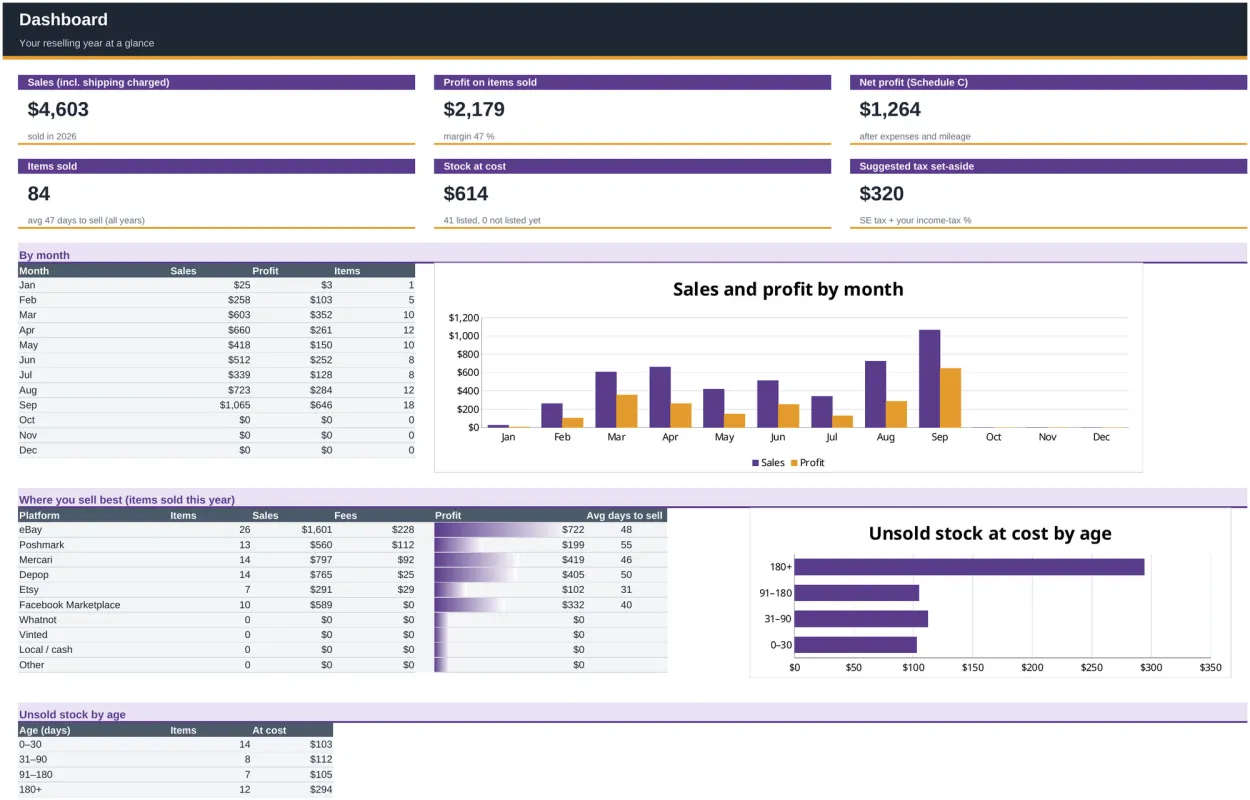Click the 180+ bar in age chart
The width and height of the screenshot is (1250, 800).
(969, 567)
